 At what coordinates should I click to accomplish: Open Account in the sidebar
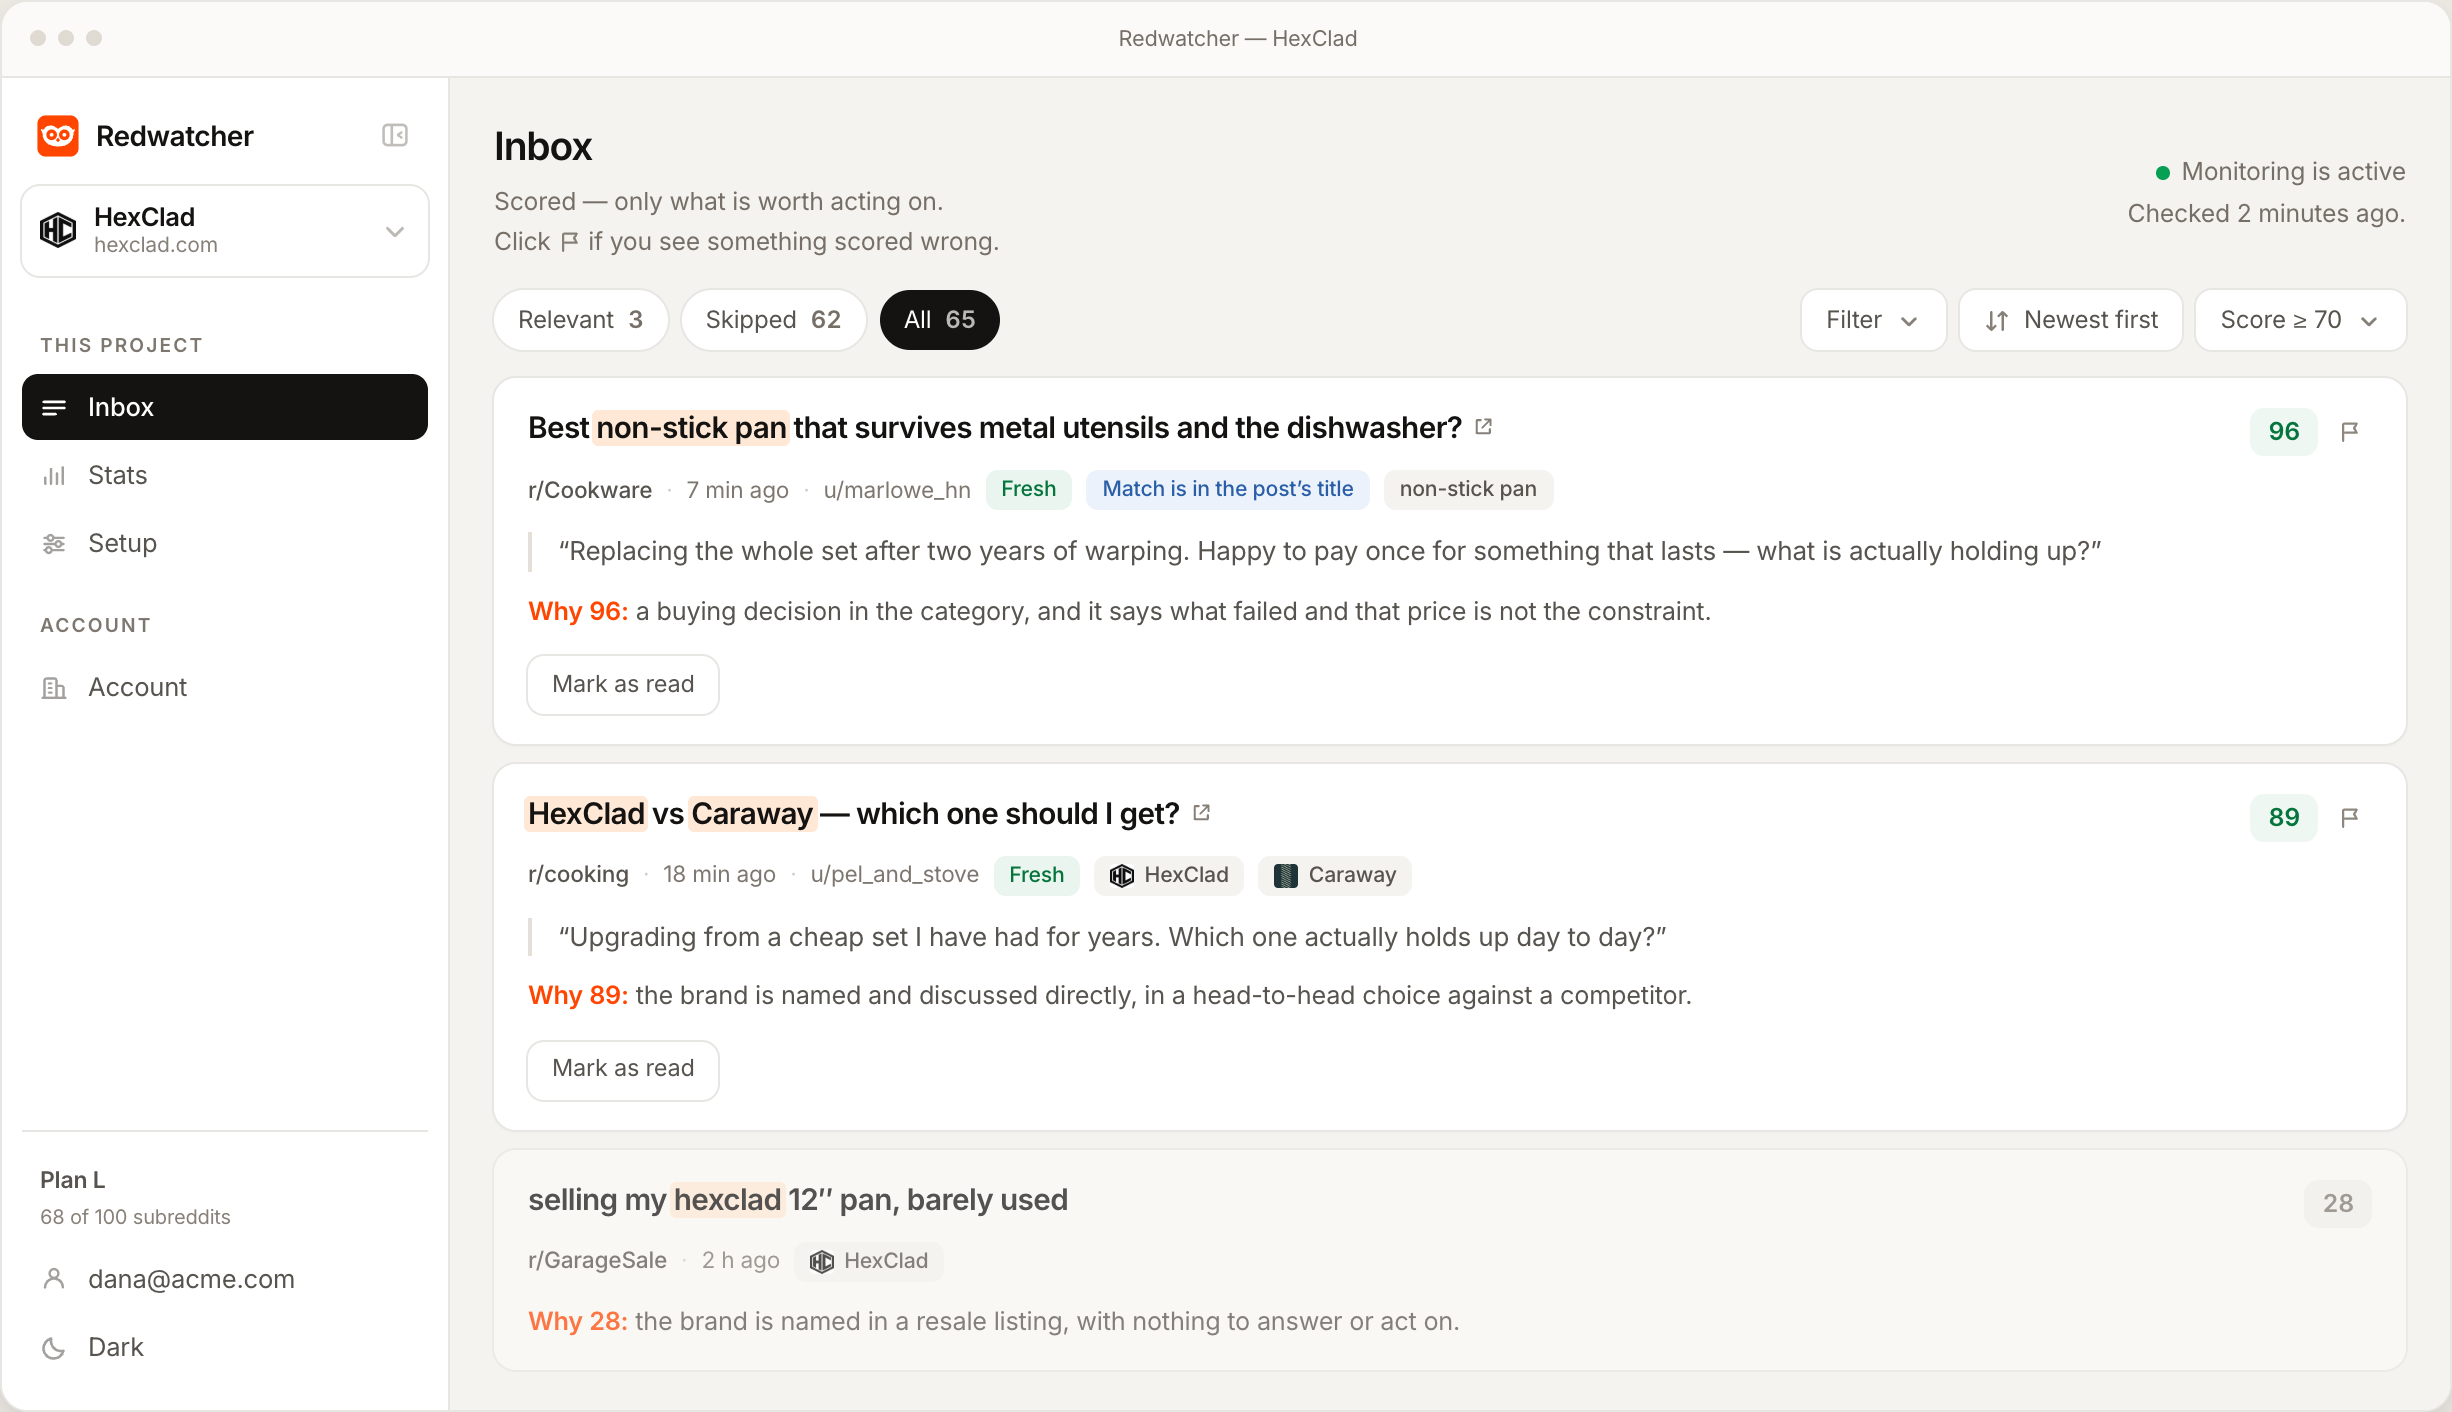point(225,687)
